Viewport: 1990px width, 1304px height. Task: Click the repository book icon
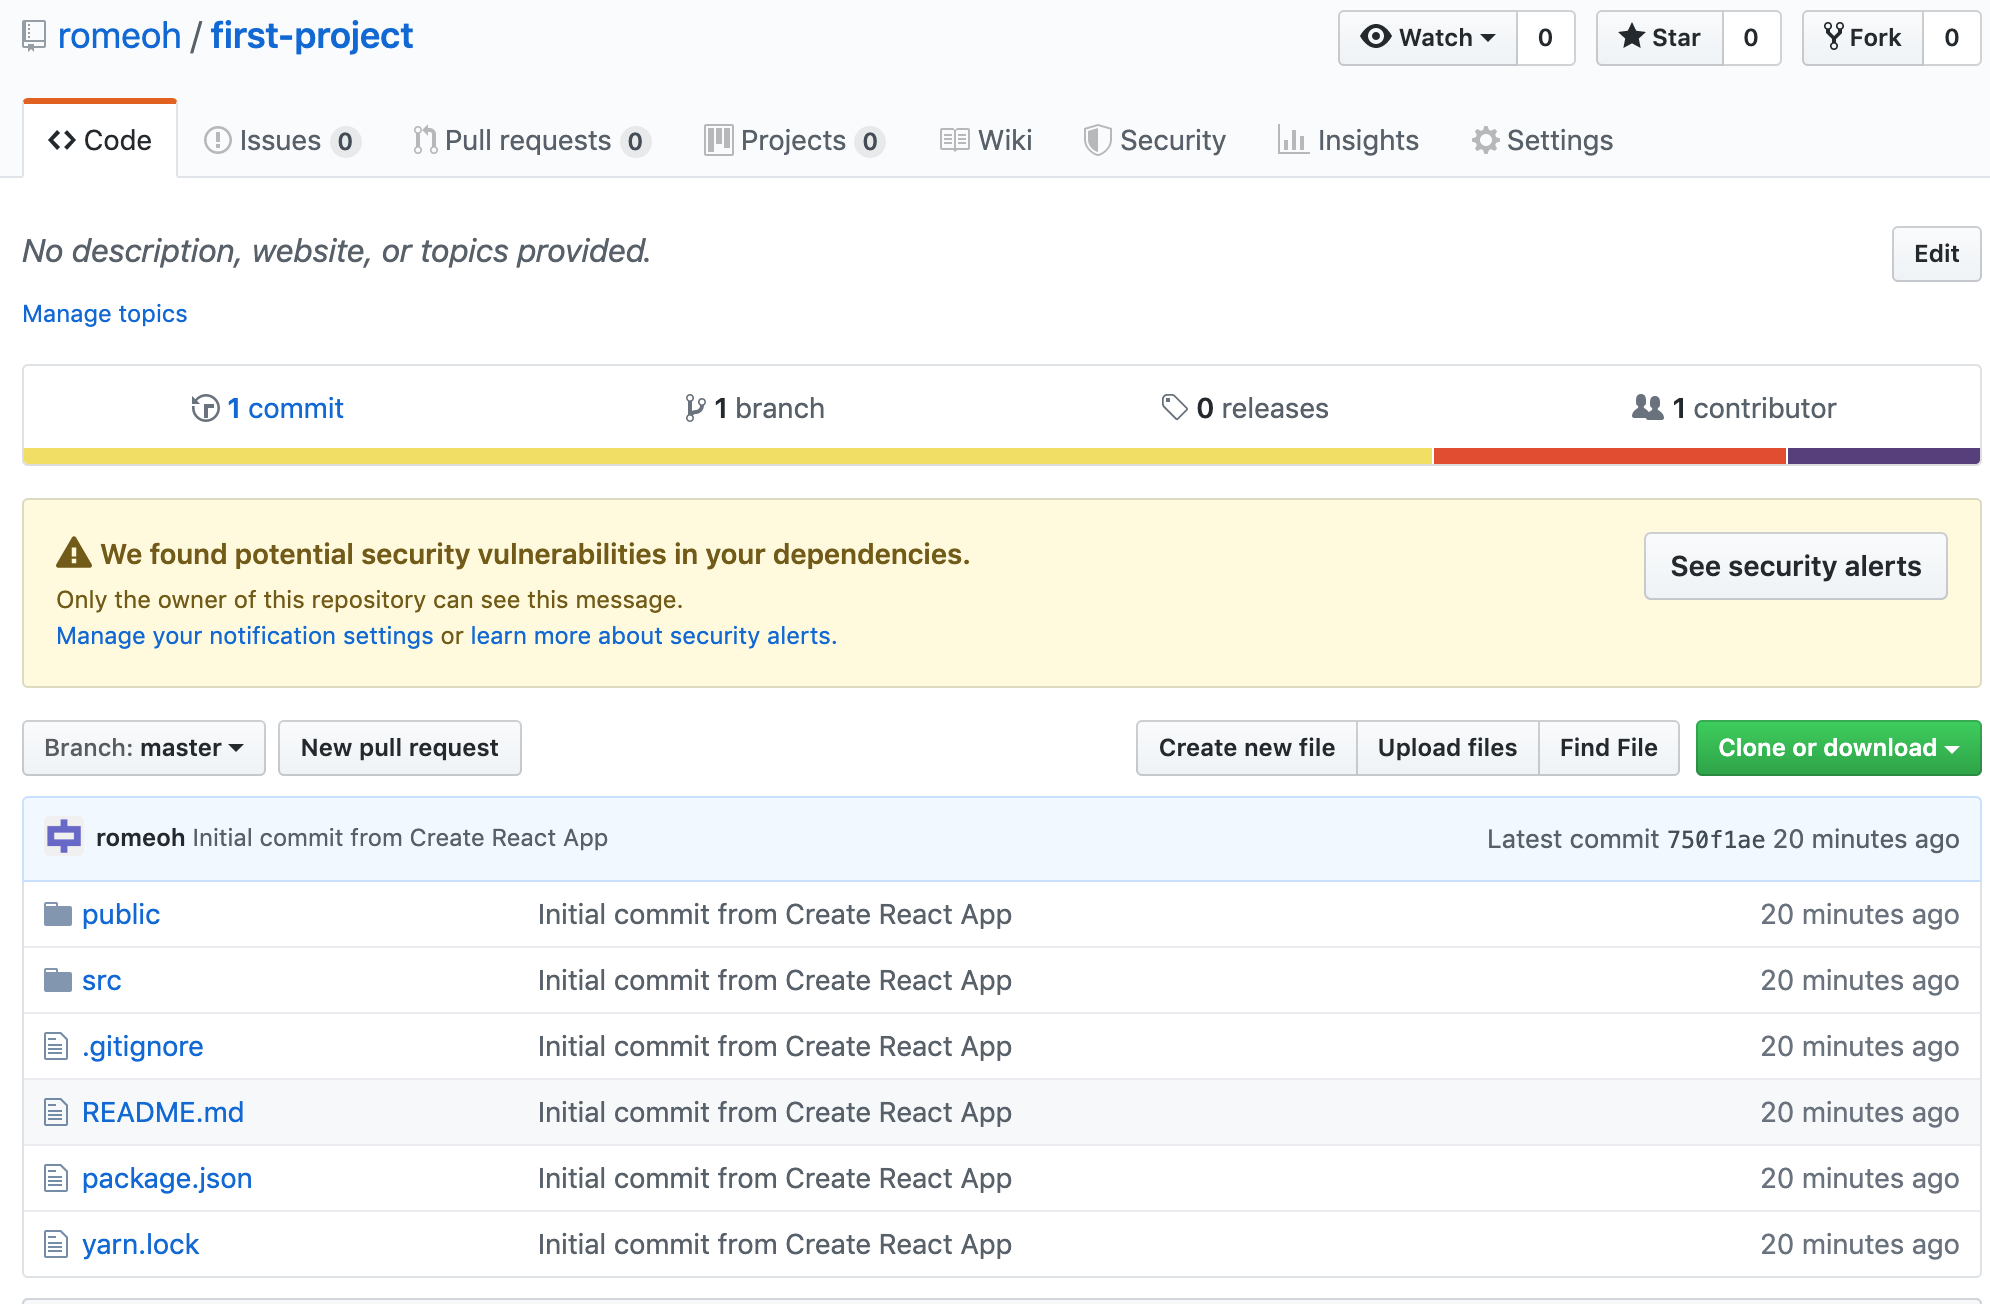[34, 36]
